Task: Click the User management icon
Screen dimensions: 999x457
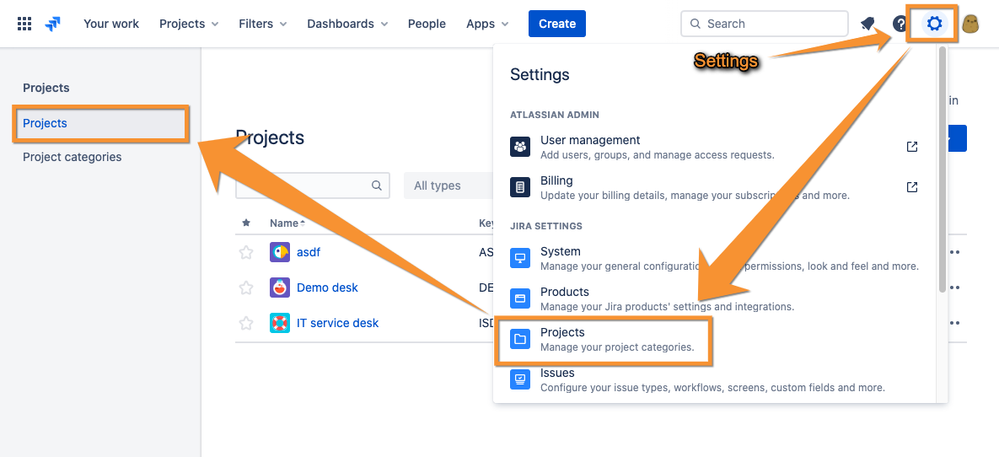Action: point(520,147)
